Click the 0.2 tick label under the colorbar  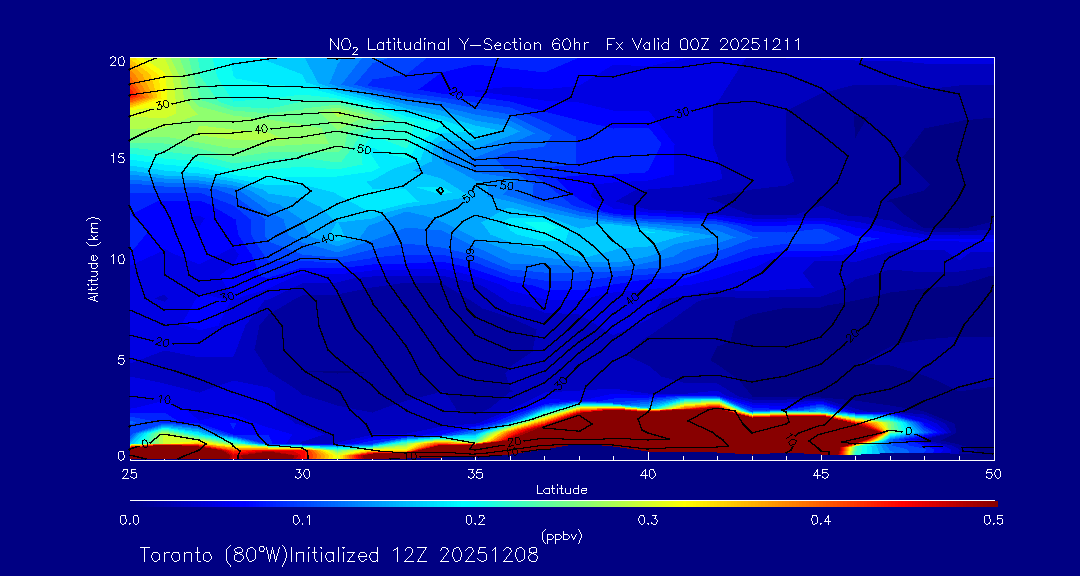click(475, 520)
